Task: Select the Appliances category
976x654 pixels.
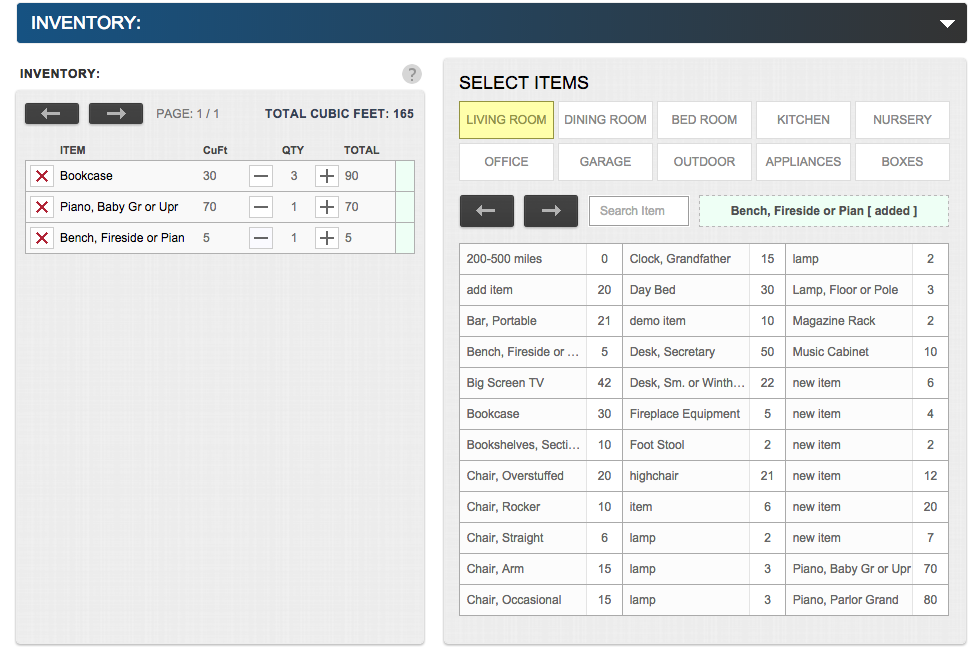Action: [x=803, y=162]
